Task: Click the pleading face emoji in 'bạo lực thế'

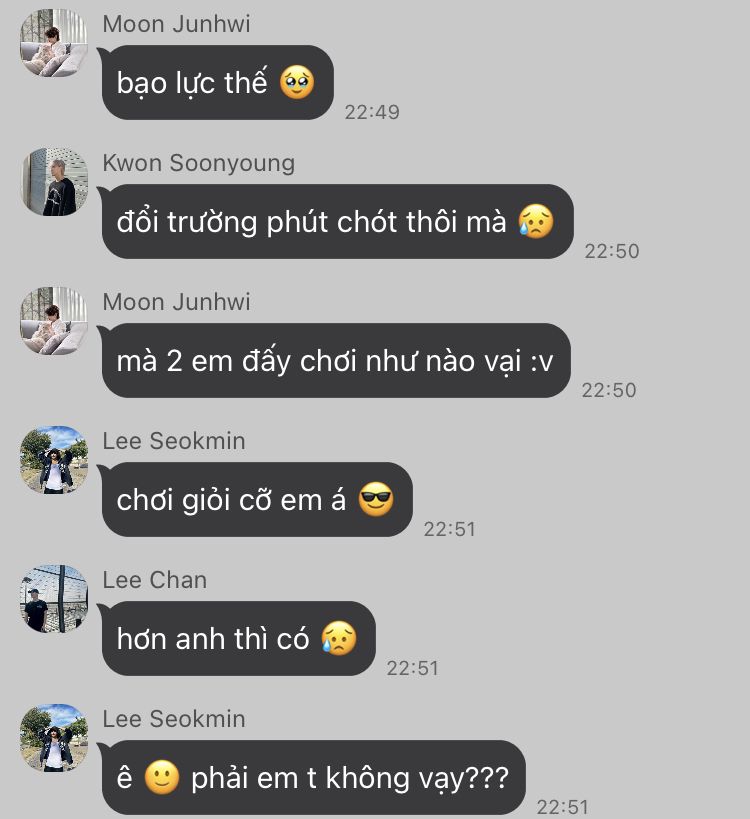Action: click(297, 83)
